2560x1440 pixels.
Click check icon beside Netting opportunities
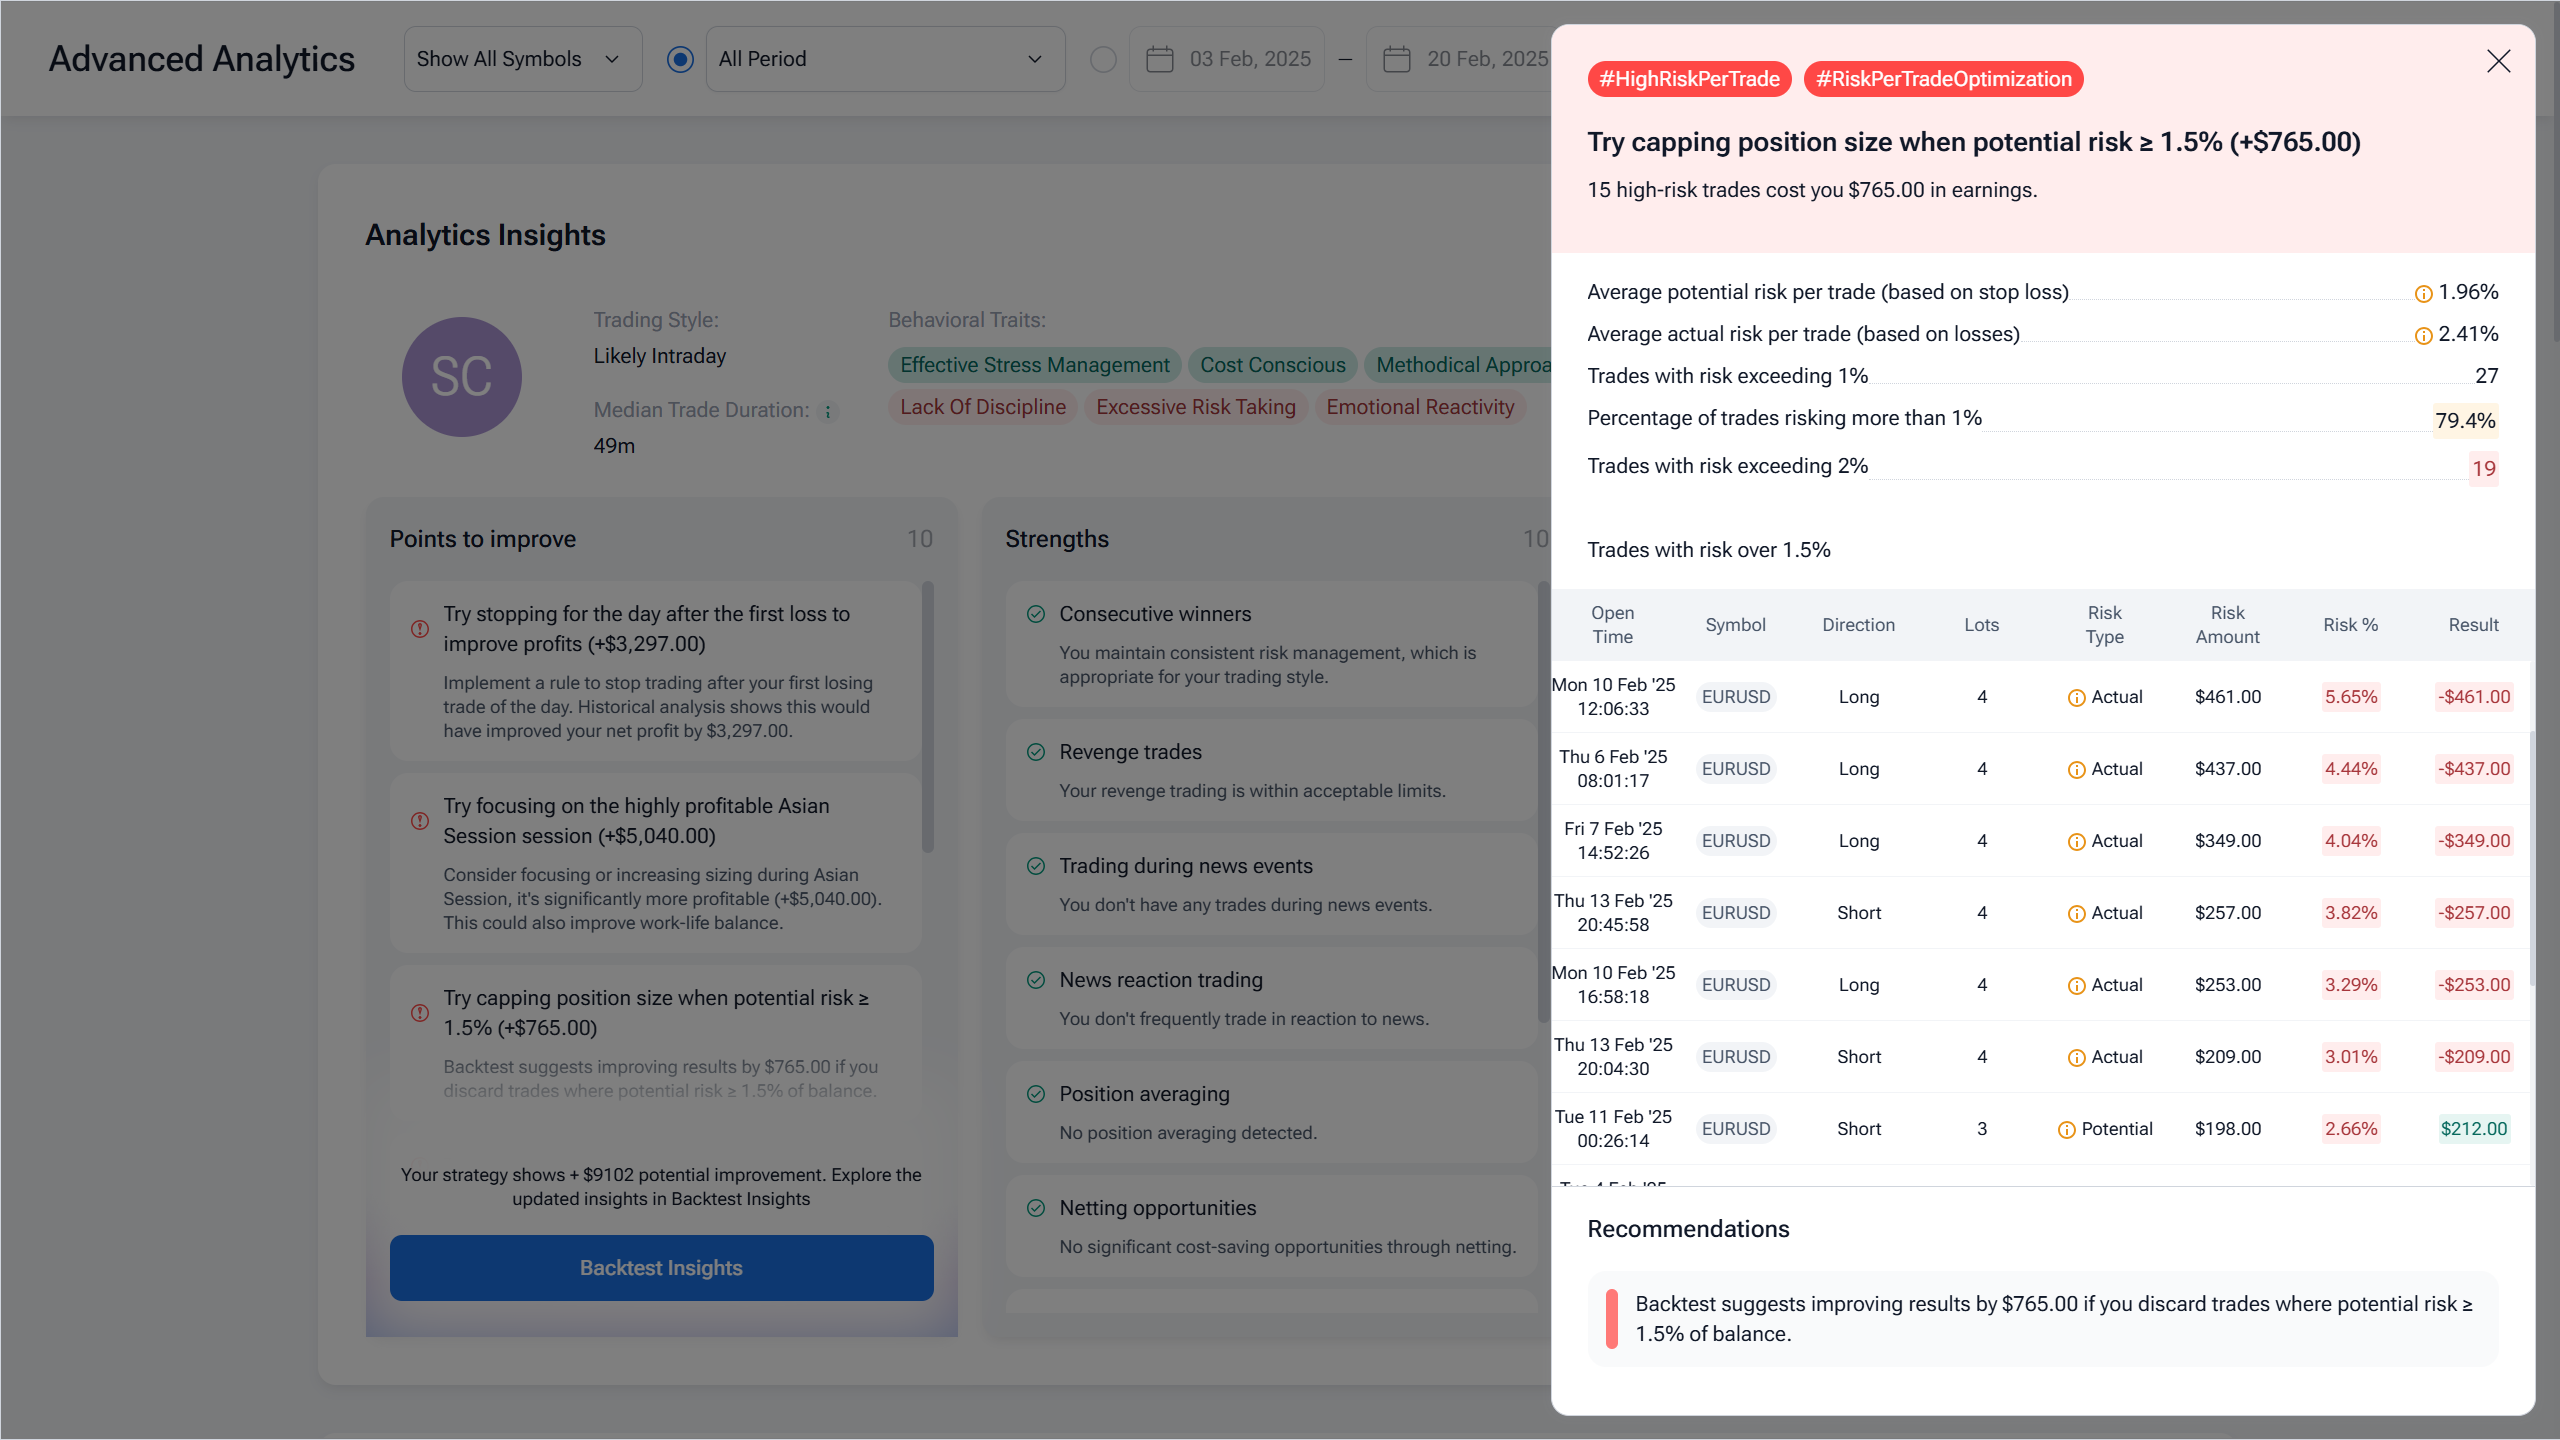coord(1036,1208)
